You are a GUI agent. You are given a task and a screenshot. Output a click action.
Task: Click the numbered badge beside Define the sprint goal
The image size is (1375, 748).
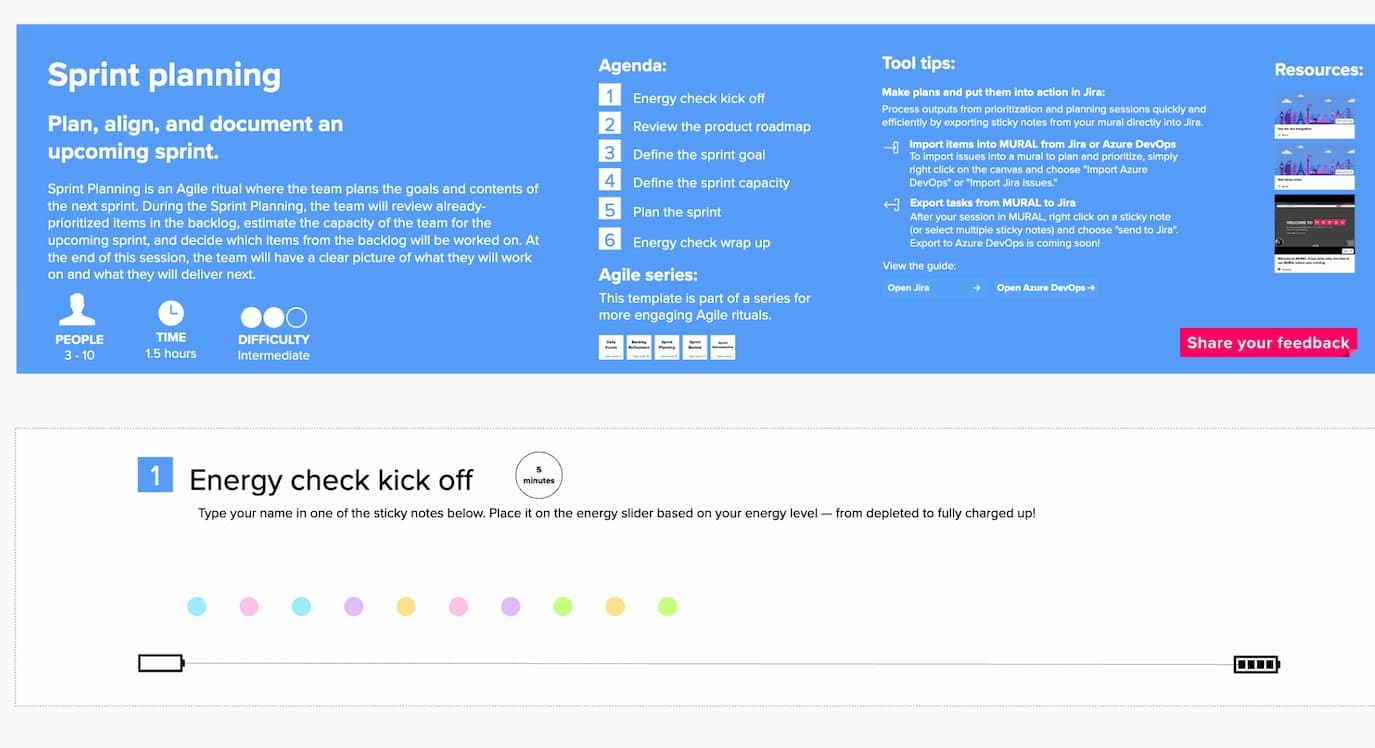click(609, 154)
